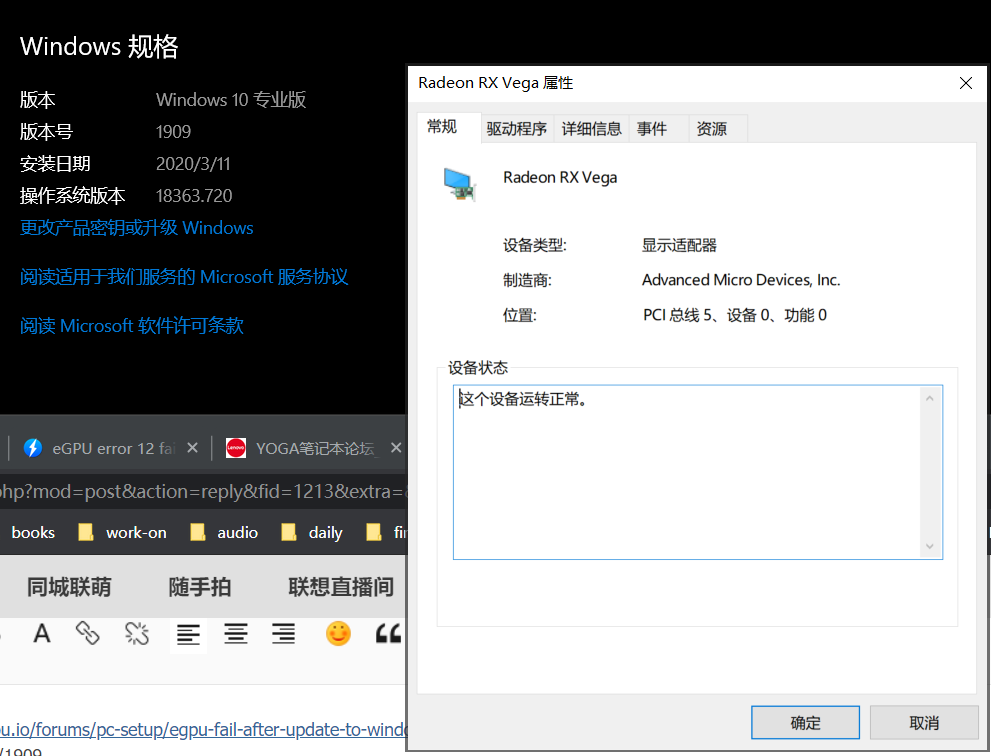Open the Microsoft 服务协议 link
The image size is (991, 756).
(x=184, y=277)
